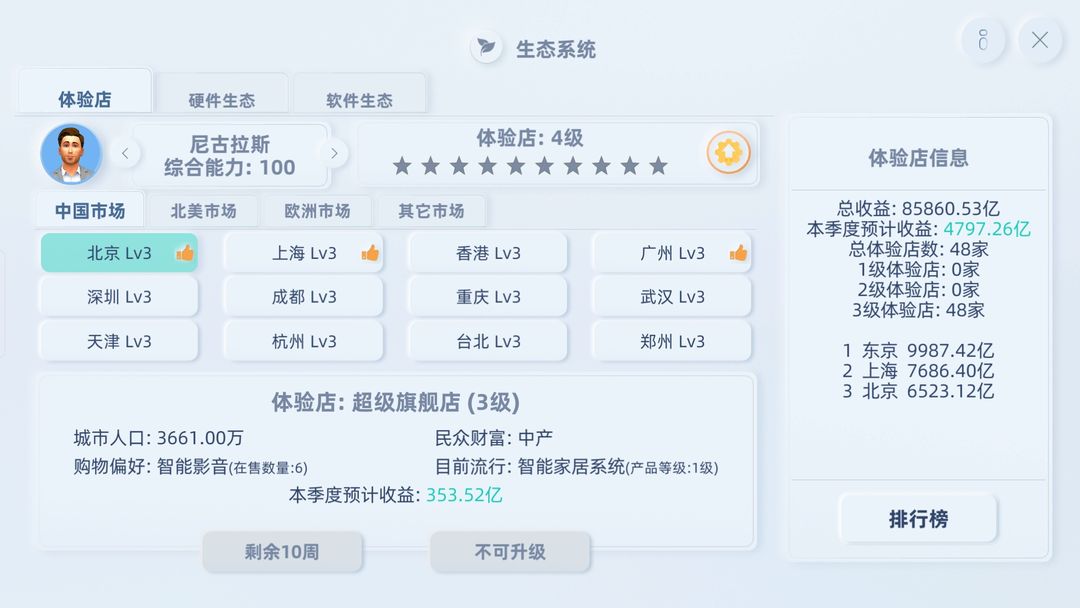Click the leaf ecosystem icon in title
Viewport: 1080px width, 608px height.
coord(486,48)
